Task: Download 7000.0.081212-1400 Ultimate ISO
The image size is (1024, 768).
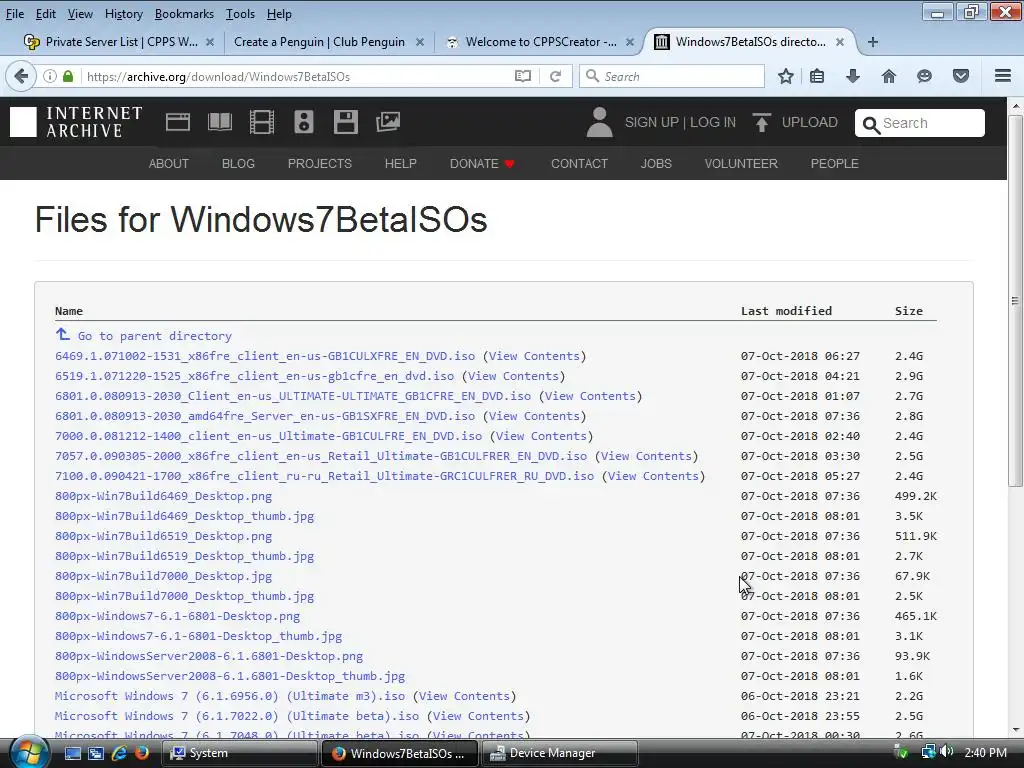Action: tap(268, 436)
